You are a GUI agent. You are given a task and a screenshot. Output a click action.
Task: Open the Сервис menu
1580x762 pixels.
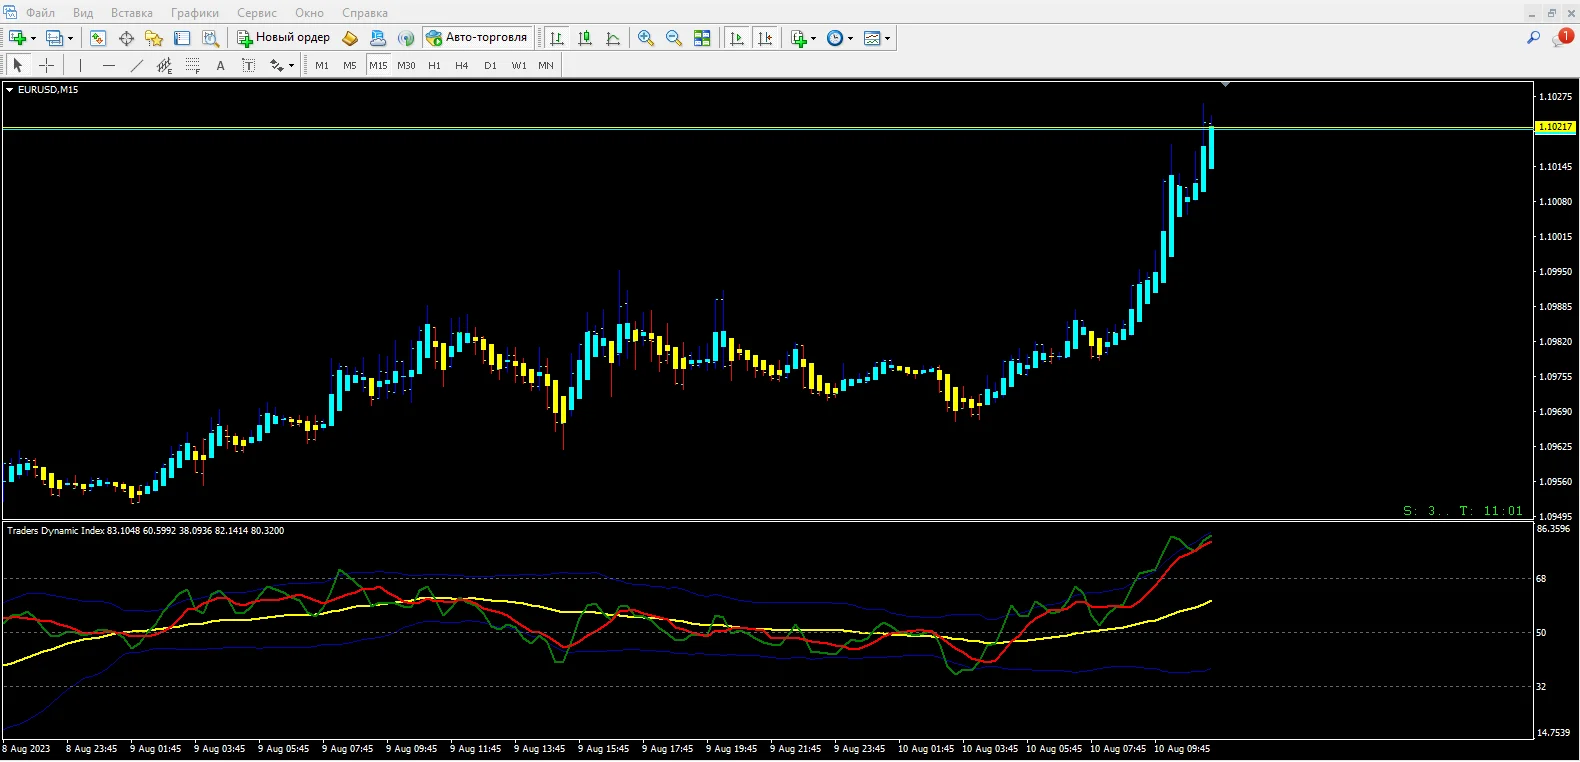257,13
